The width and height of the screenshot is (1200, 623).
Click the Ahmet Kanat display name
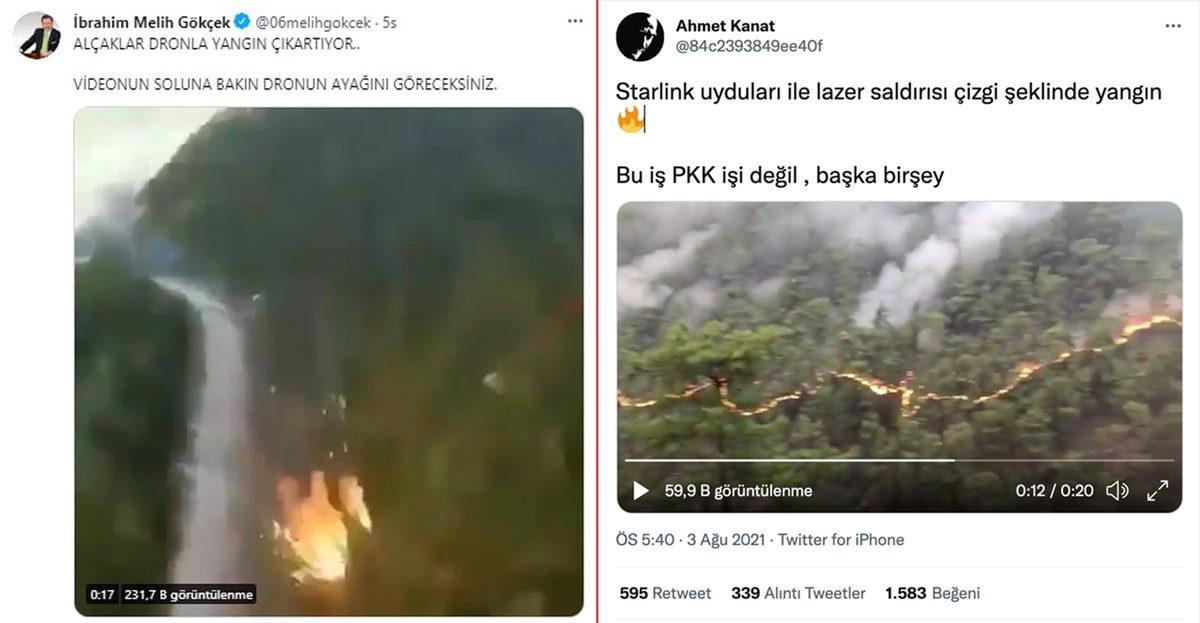[725, 26]
